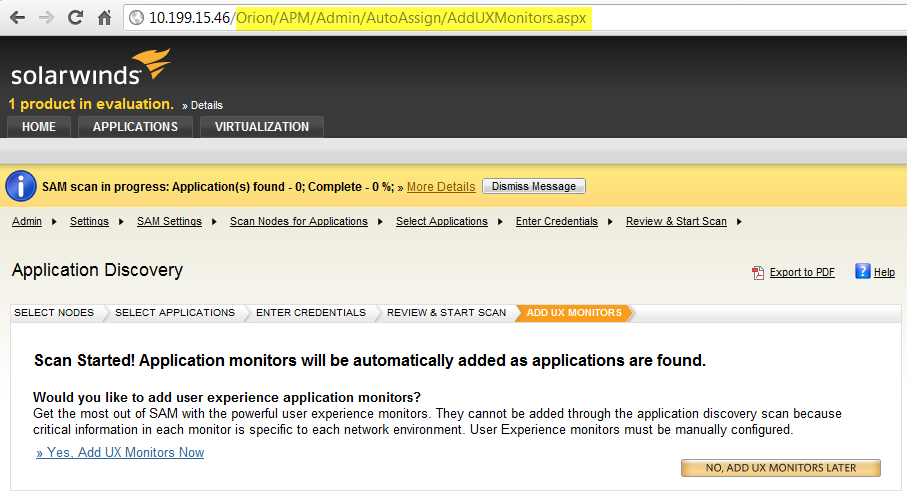Expand arrow after Settings breadcrumb
Viewport: 907px width, 493px height.
point(121,222)
